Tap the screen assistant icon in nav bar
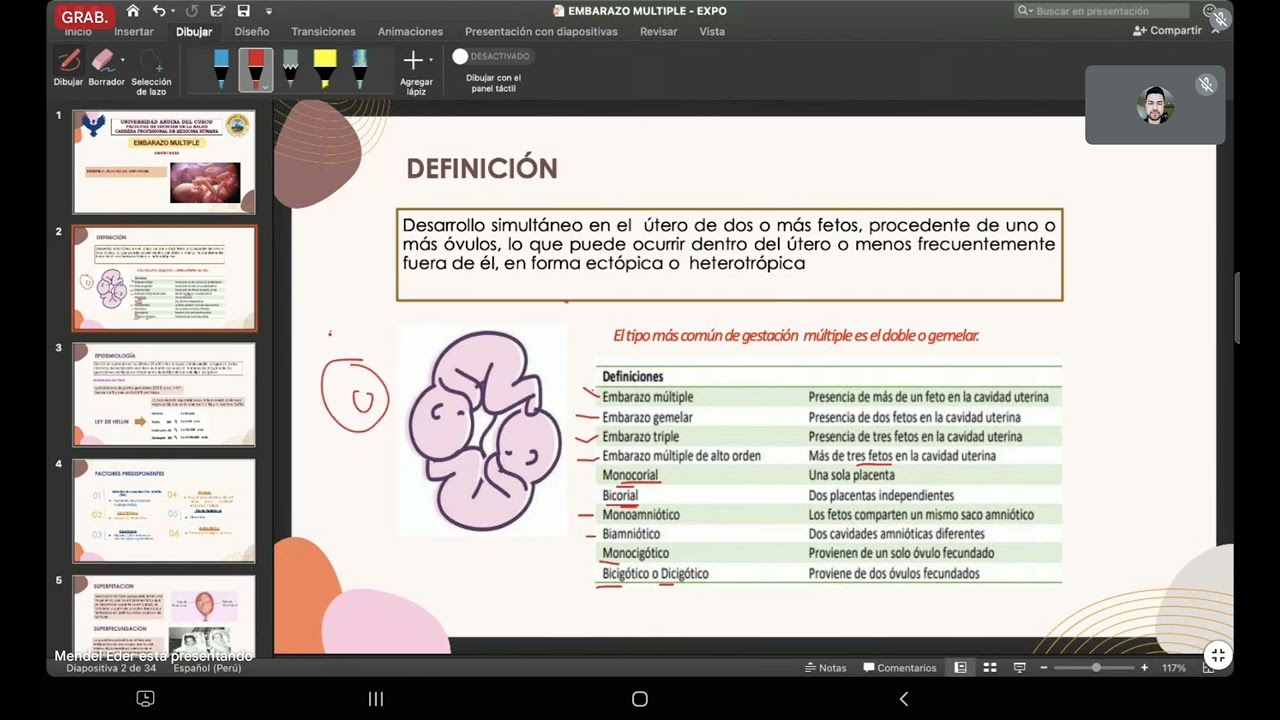 145,699
